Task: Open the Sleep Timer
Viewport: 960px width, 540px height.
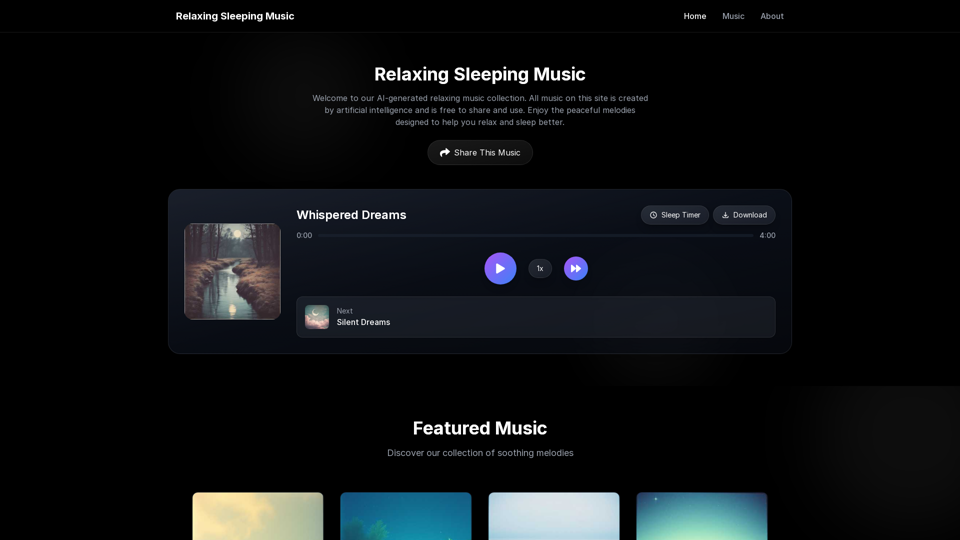Action: click(675, 215)
